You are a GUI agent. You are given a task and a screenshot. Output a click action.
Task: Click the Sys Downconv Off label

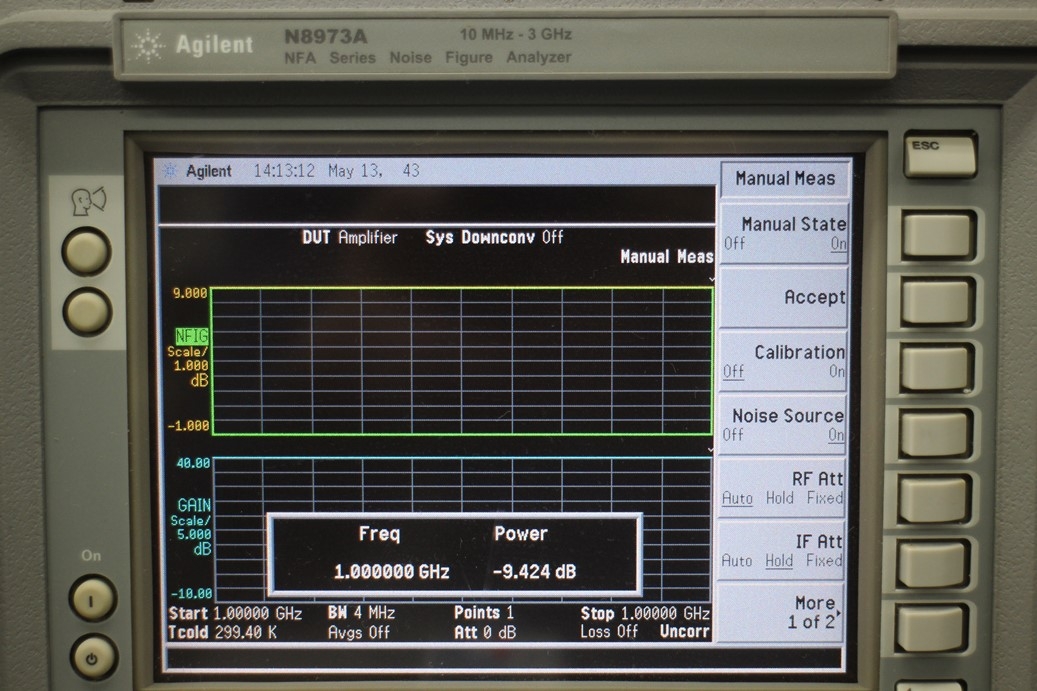tap(495, 237)
